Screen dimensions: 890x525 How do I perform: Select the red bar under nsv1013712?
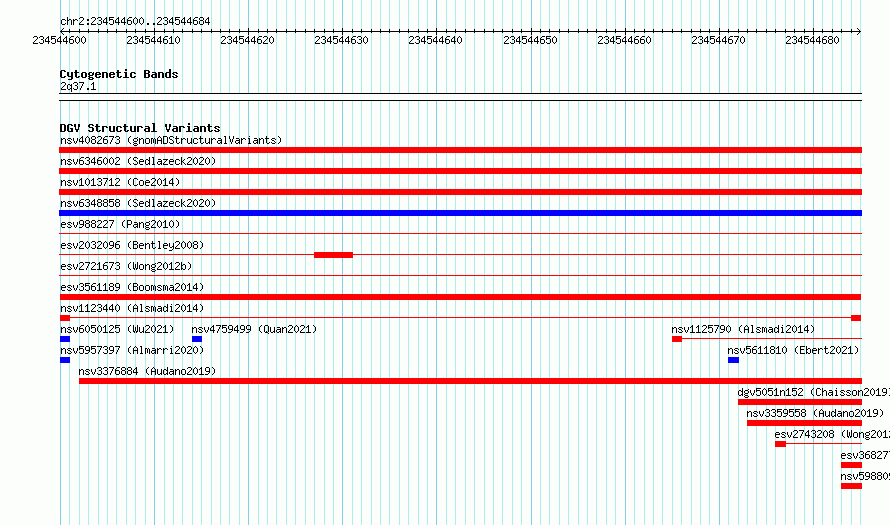tap(460, 192)
